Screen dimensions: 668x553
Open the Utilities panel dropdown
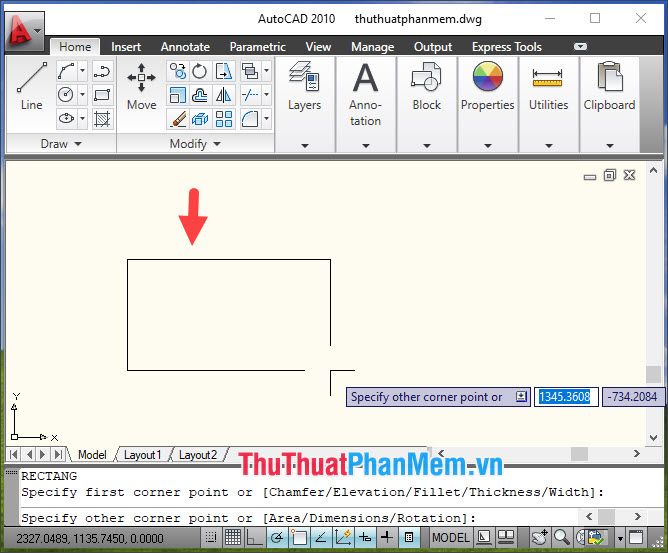(x=549, y=146)
